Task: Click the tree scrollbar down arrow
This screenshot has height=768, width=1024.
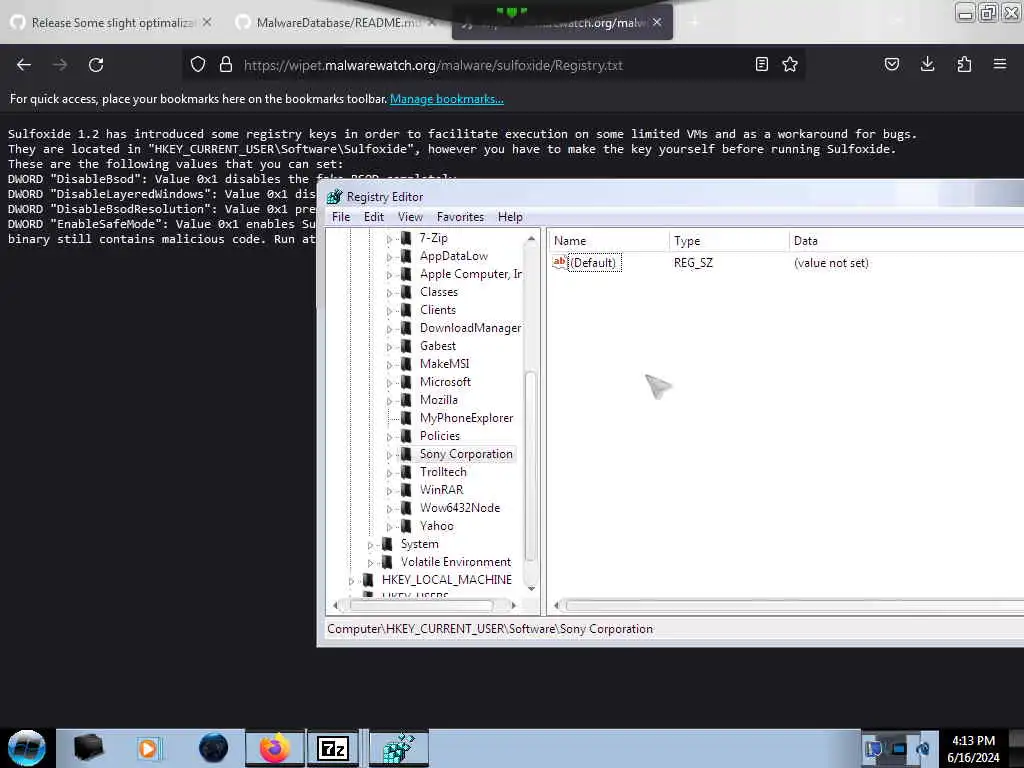Action: pyautogui.click(x=531, y=588)
